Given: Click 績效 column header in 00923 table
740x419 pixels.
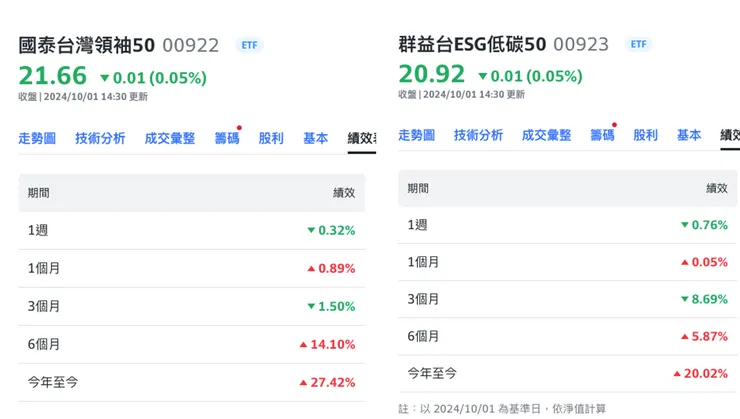Looking at the screenshot, I should click(x=717, y=189).
